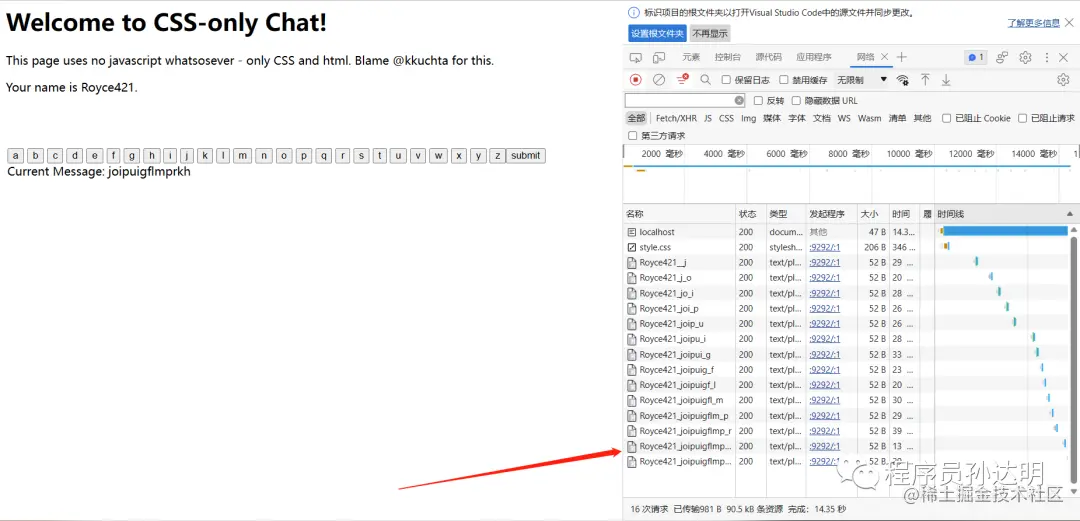1080x521 pixels.
Task: Open the 无限制 throttling dropdown
Action: point(862,80)
